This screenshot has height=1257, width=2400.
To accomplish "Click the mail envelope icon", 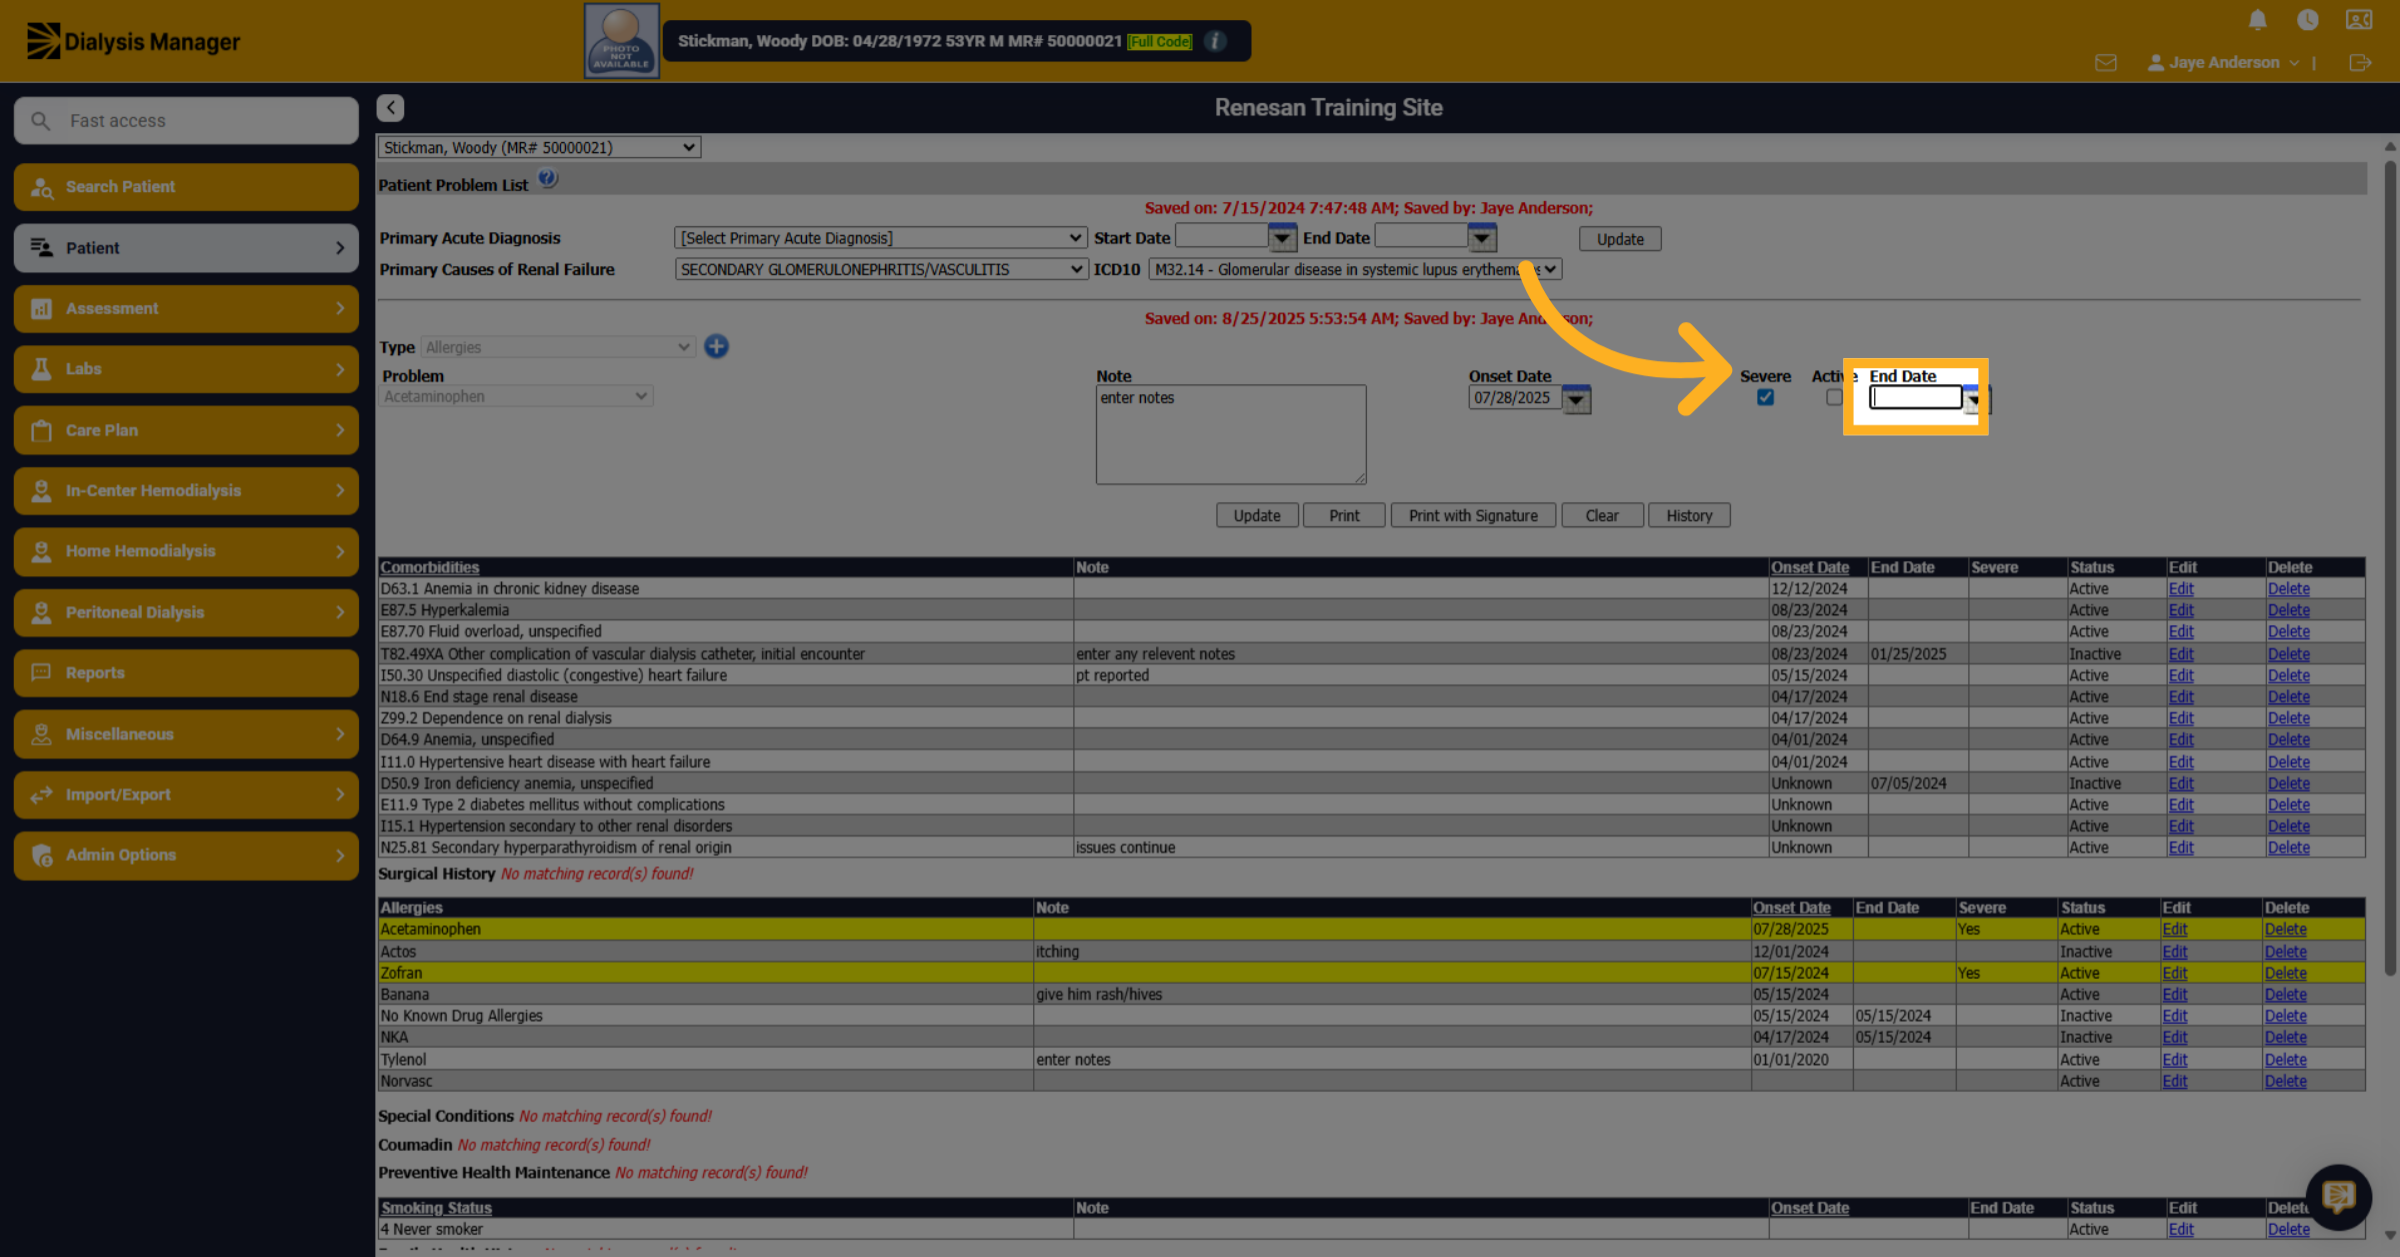I will point(2105,63).
